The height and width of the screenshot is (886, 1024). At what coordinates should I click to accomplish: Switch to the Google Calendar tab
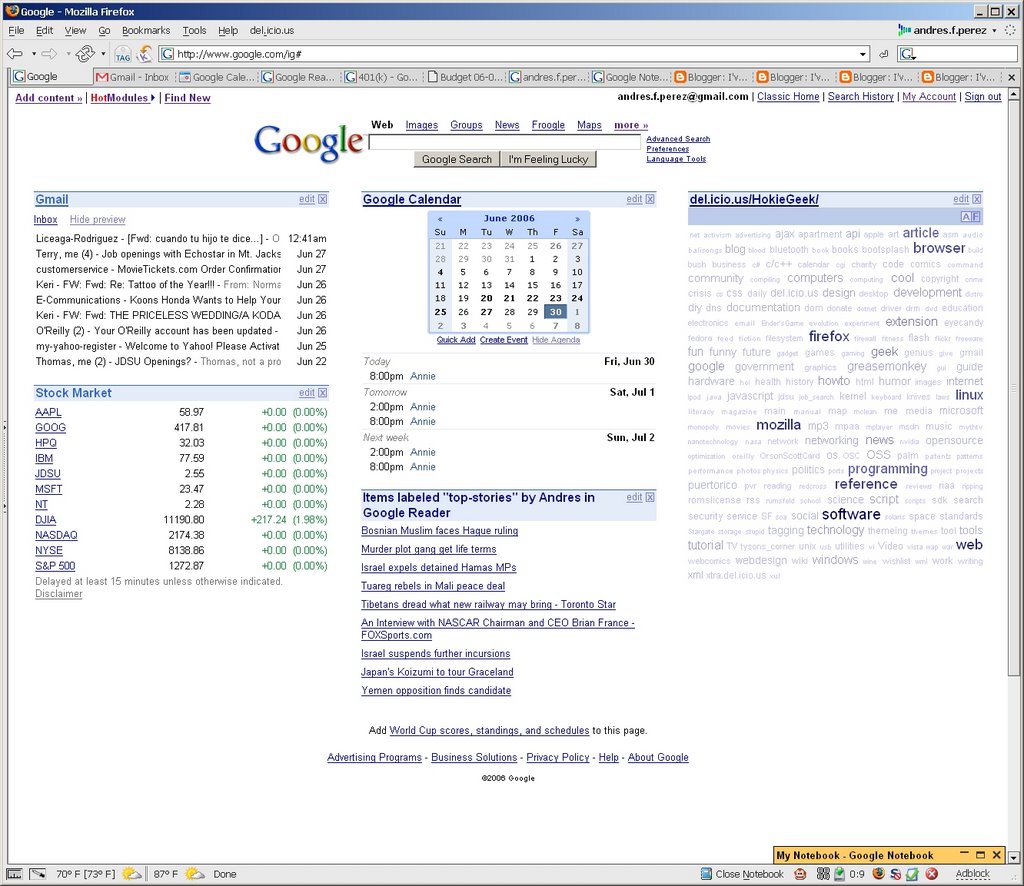(217, 77)
